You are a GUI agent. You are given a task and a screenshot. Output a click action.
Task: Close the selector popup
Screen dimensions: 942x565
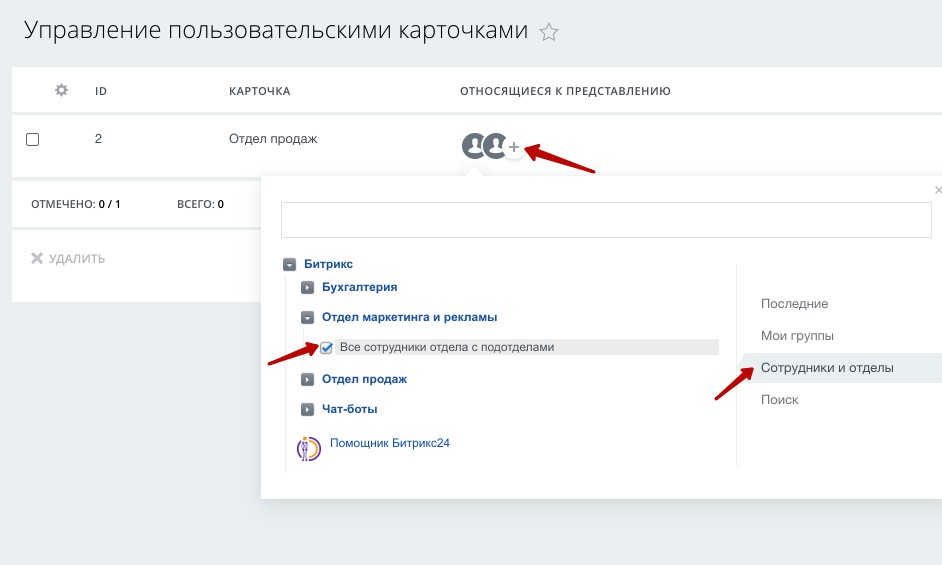(938, 190)
